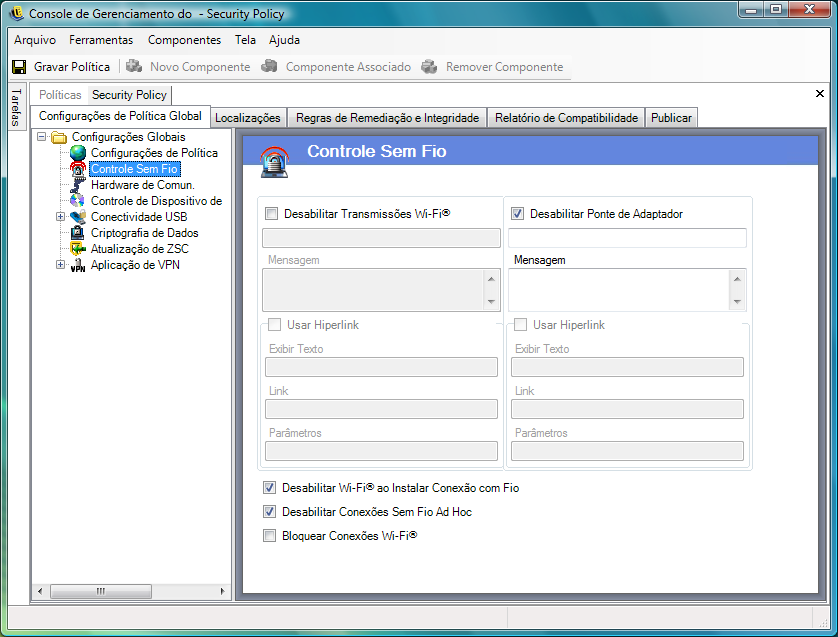Expand the Aplicação de VPN tree node
The height and width of the screenshot is (637, 838).
[x=60, y=265]
